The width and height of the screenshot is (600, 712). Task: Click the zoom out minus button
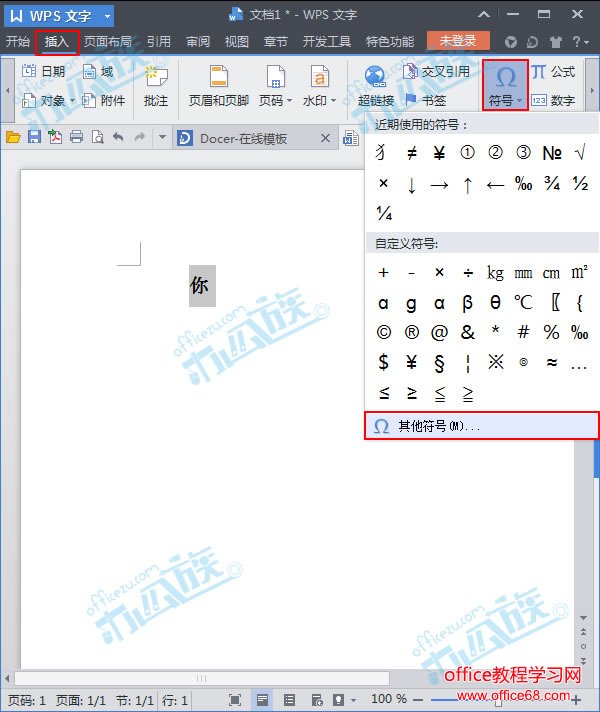[418, 700]
